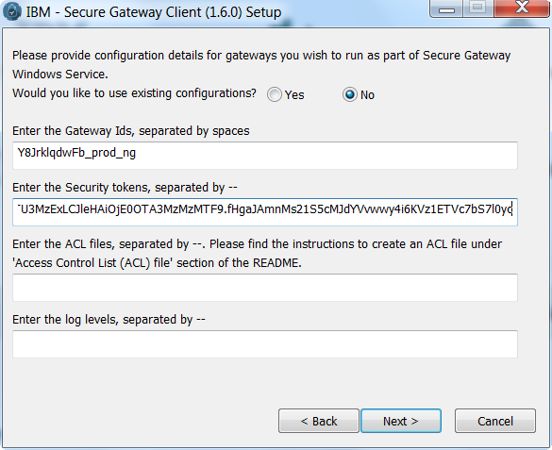The height and width of the screenshot is (450, 552).
Task: Click the 'Enter the ACL files' instruction text
Action: pos(257,253)
